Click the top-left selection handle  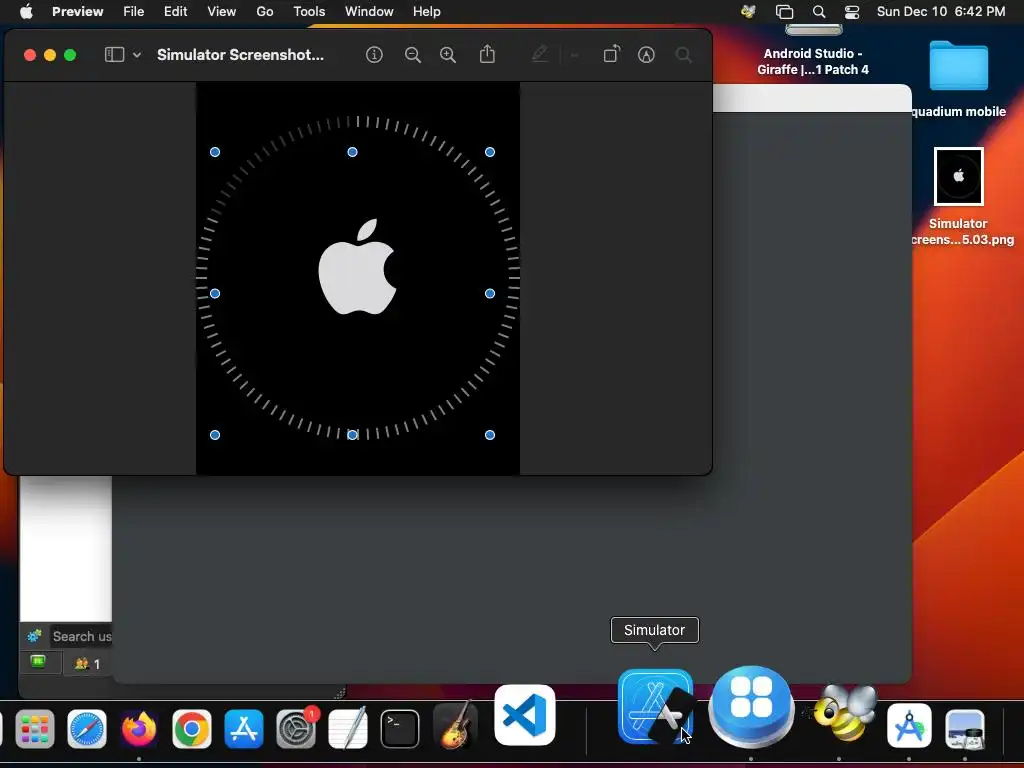pos(215,152)
